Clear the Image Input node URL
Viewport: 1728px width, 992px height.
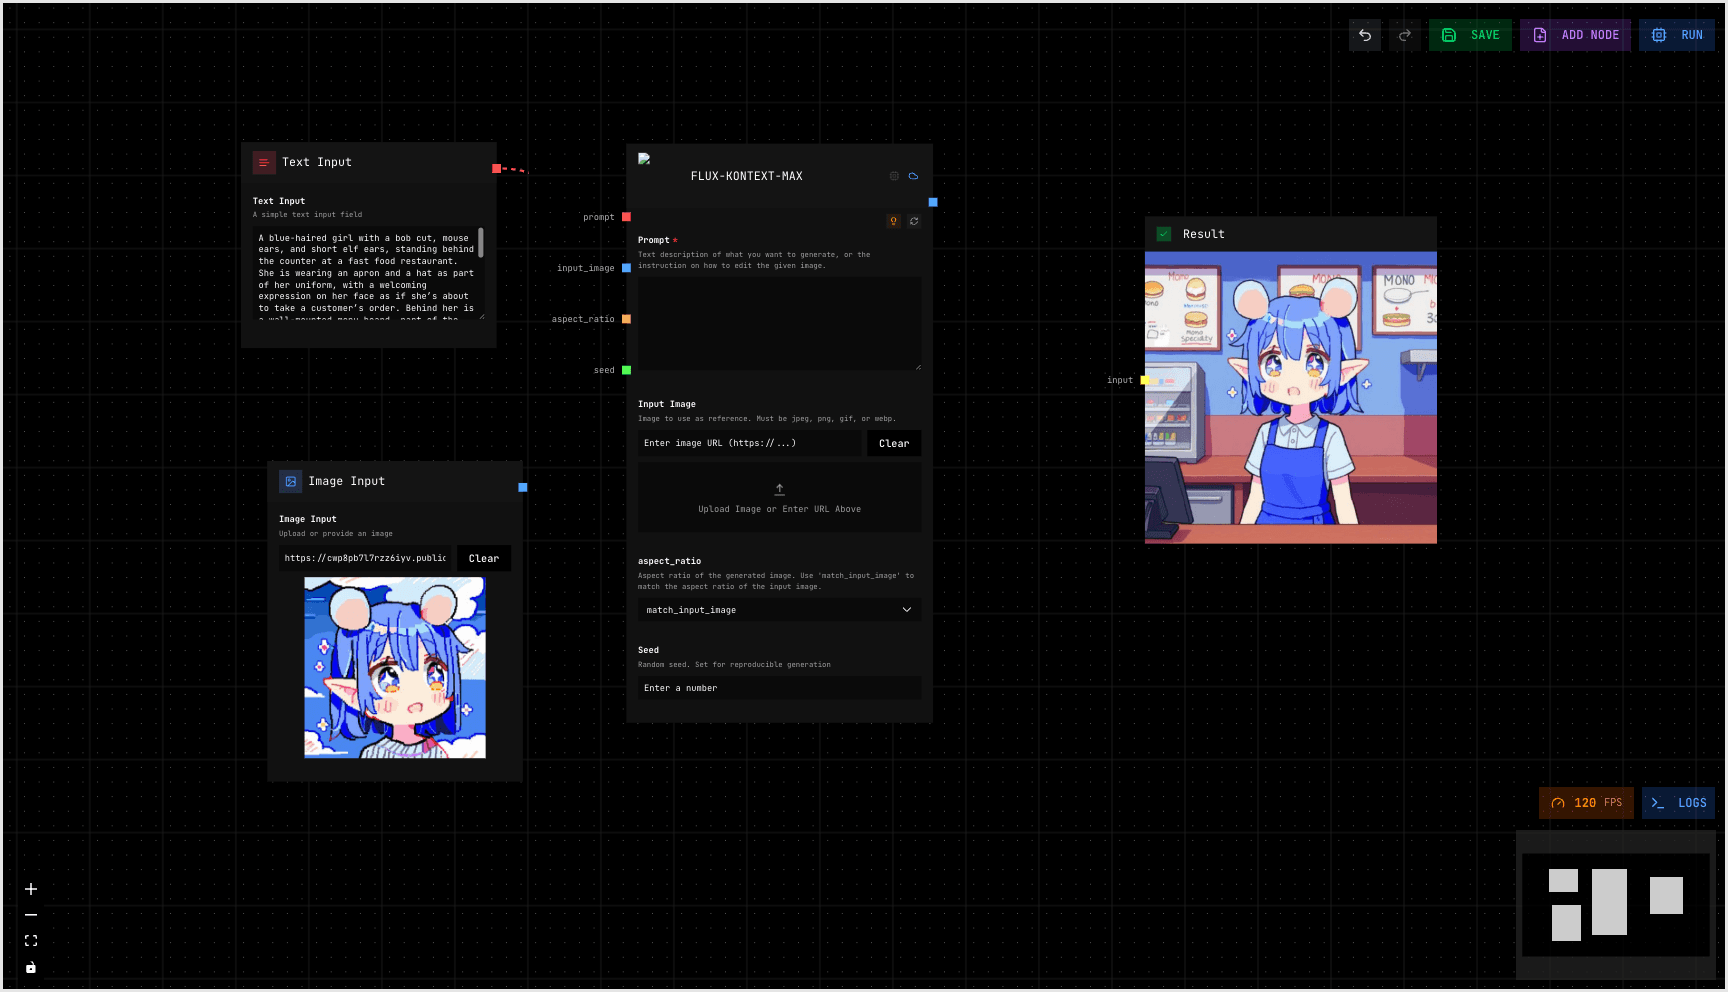(x=484, y=558)
